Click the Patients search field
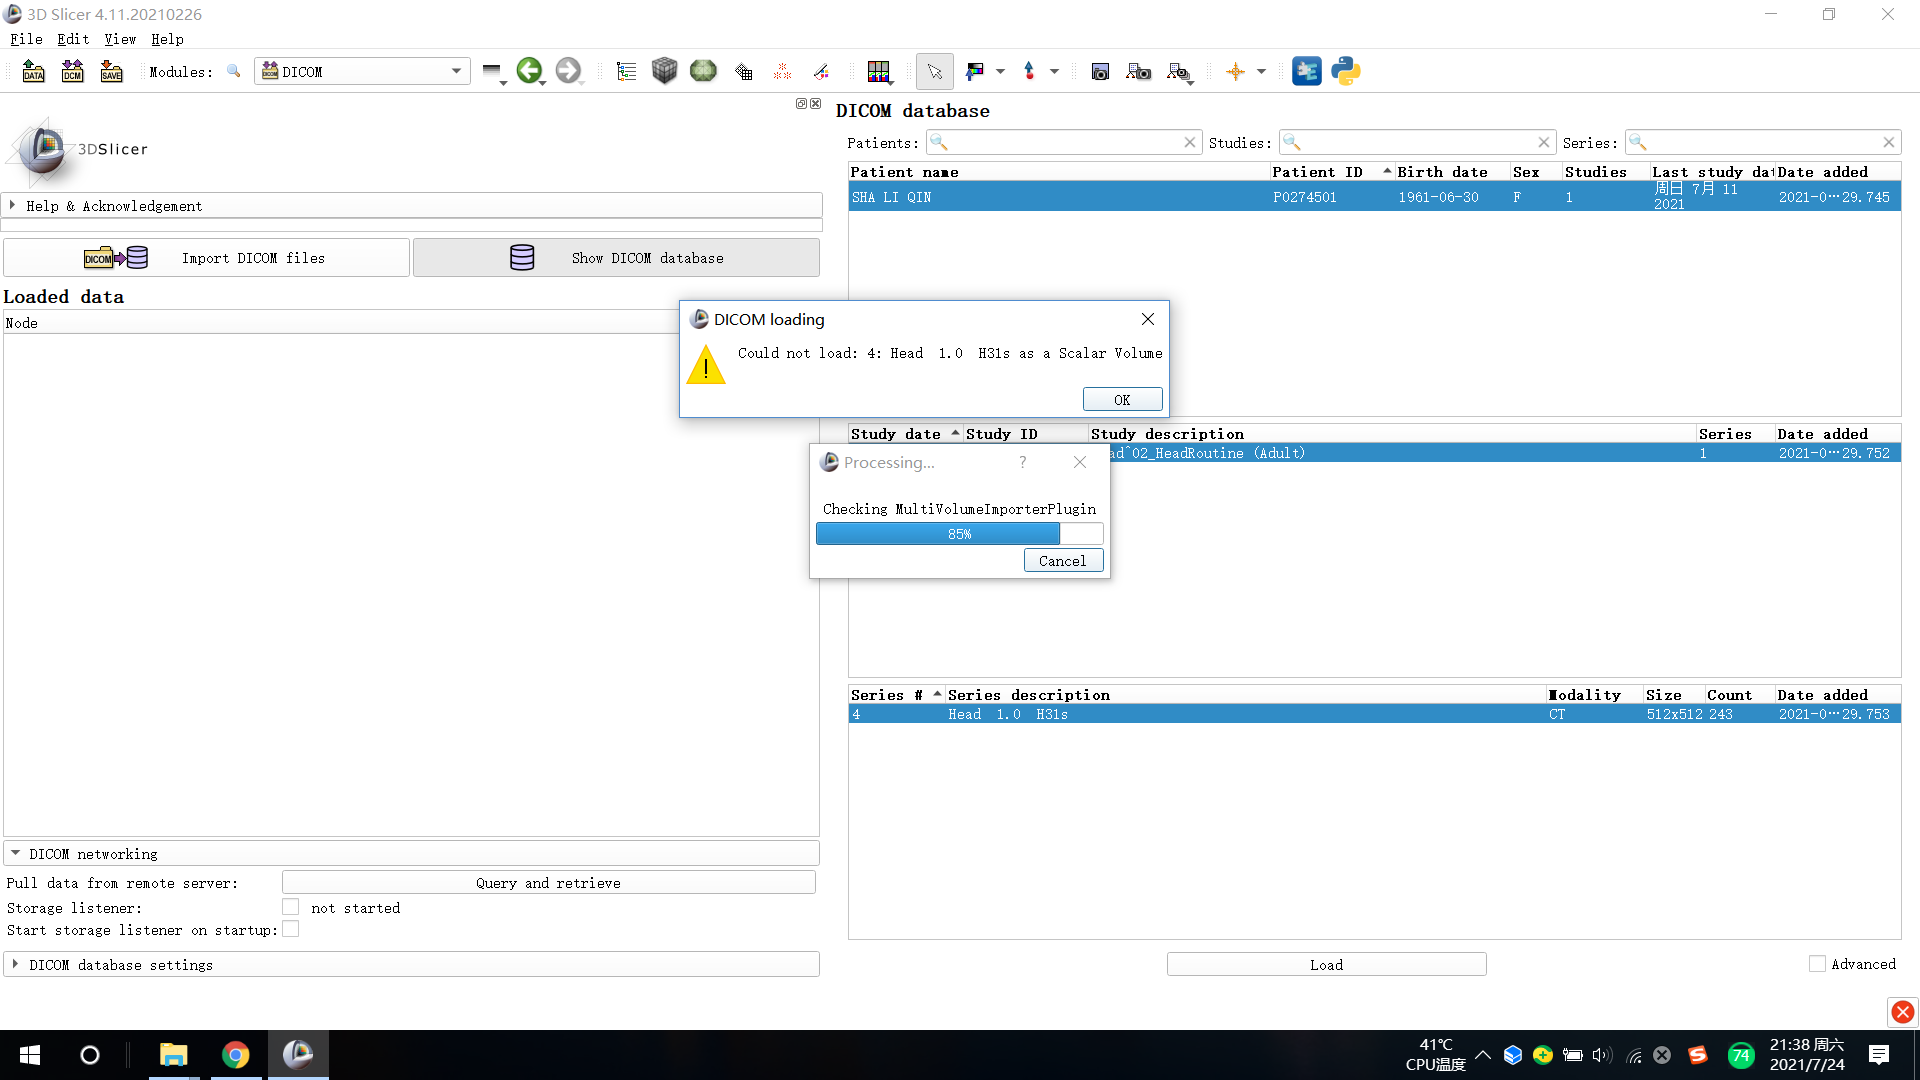Screen dimensions: 1920x1080 click(1063, 142)
